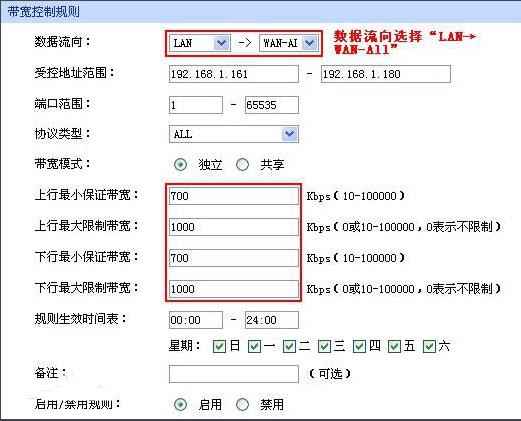Screen dimensions: 521x421
Task: Open the LAN source direction dropdown
Action: click(200, 43)
